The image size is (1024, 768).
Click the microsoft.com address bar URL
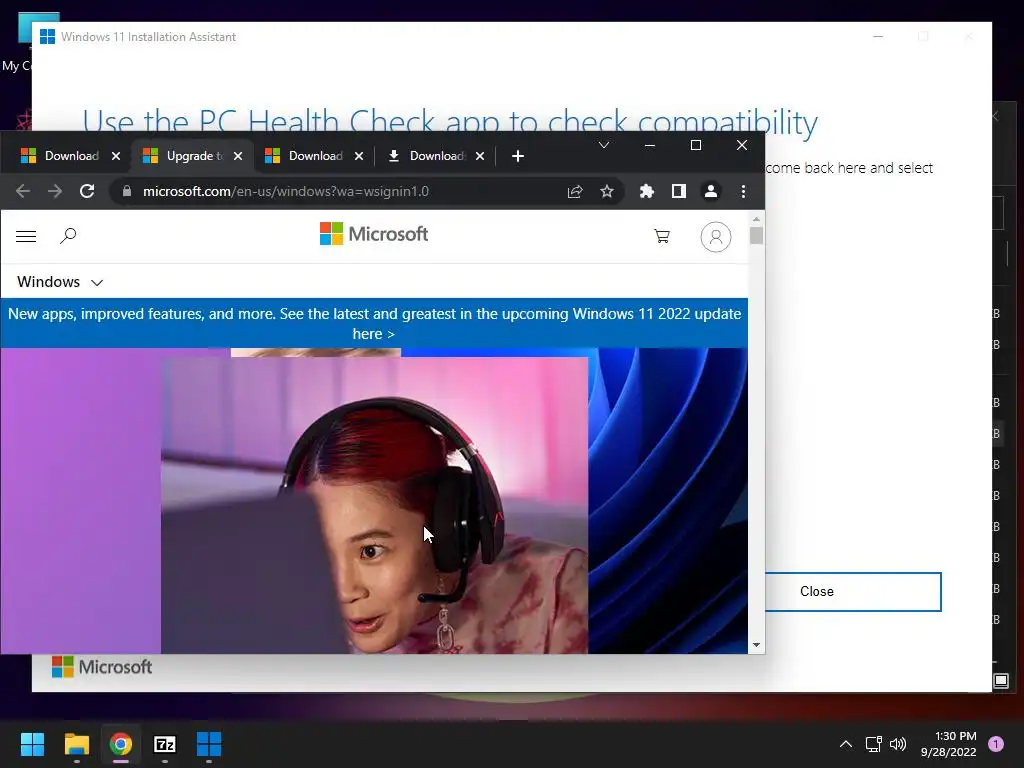point(286,191)
